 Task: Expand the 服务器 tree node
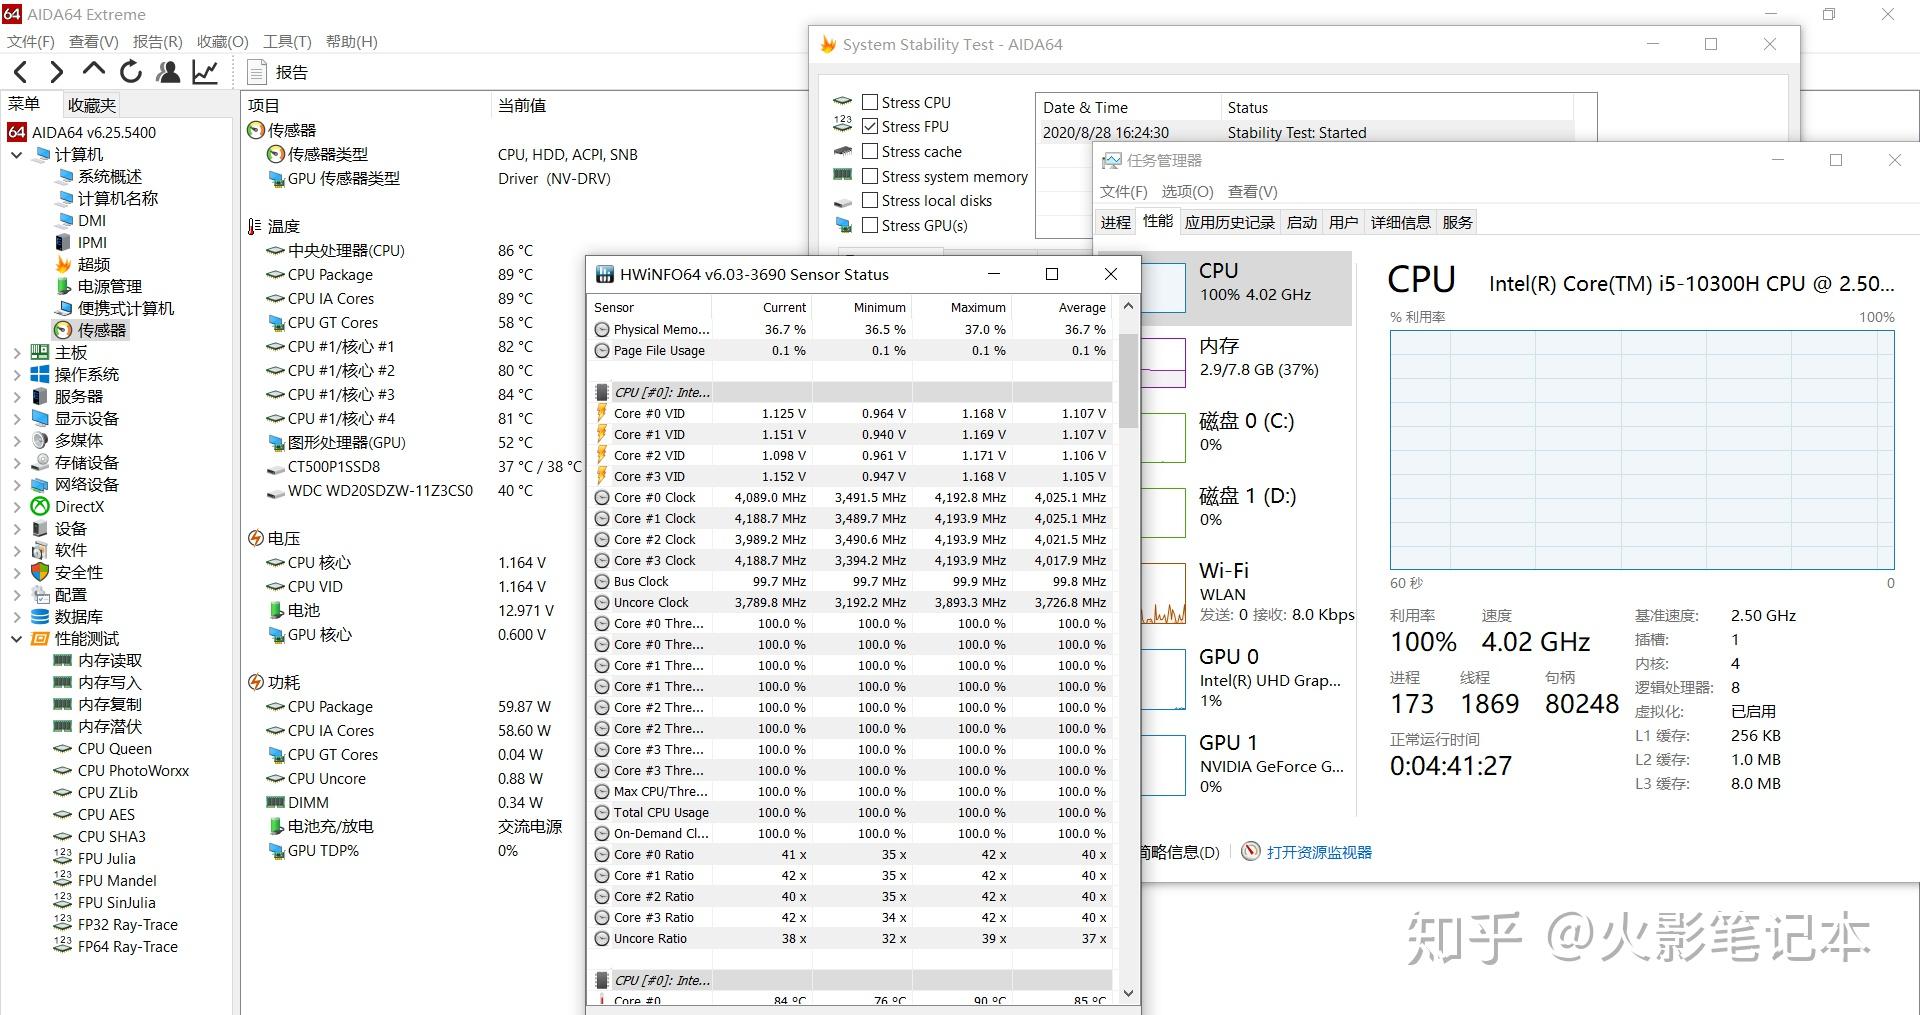pyautogui.click(x=16, y=396)
